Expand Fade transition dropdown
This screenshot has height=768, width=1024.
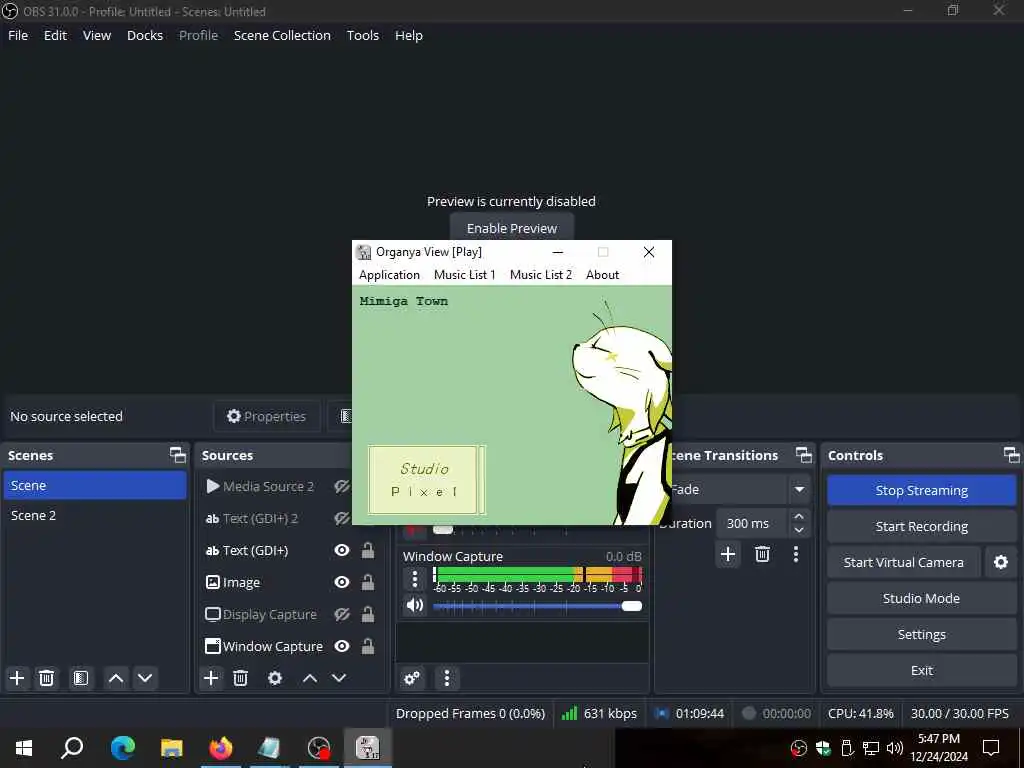[x=799, y=489]
